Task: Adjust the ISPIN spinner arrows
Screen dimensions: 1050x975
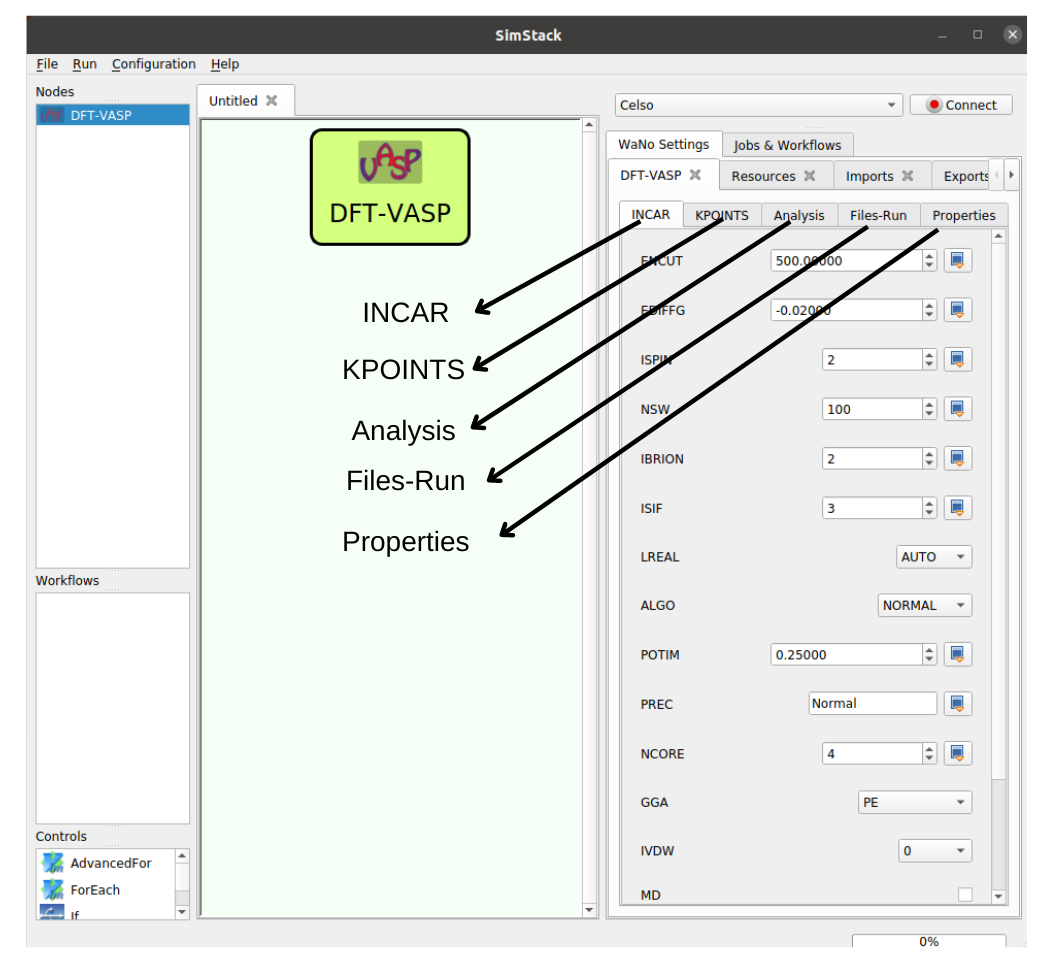Action: 929,360
